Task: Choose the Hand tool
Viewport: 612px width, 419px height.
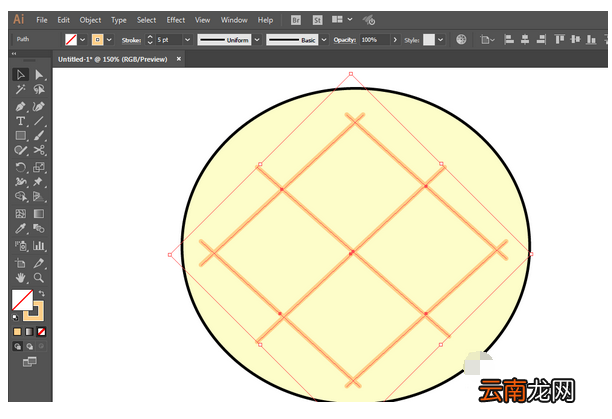Action: pos(21,278)
